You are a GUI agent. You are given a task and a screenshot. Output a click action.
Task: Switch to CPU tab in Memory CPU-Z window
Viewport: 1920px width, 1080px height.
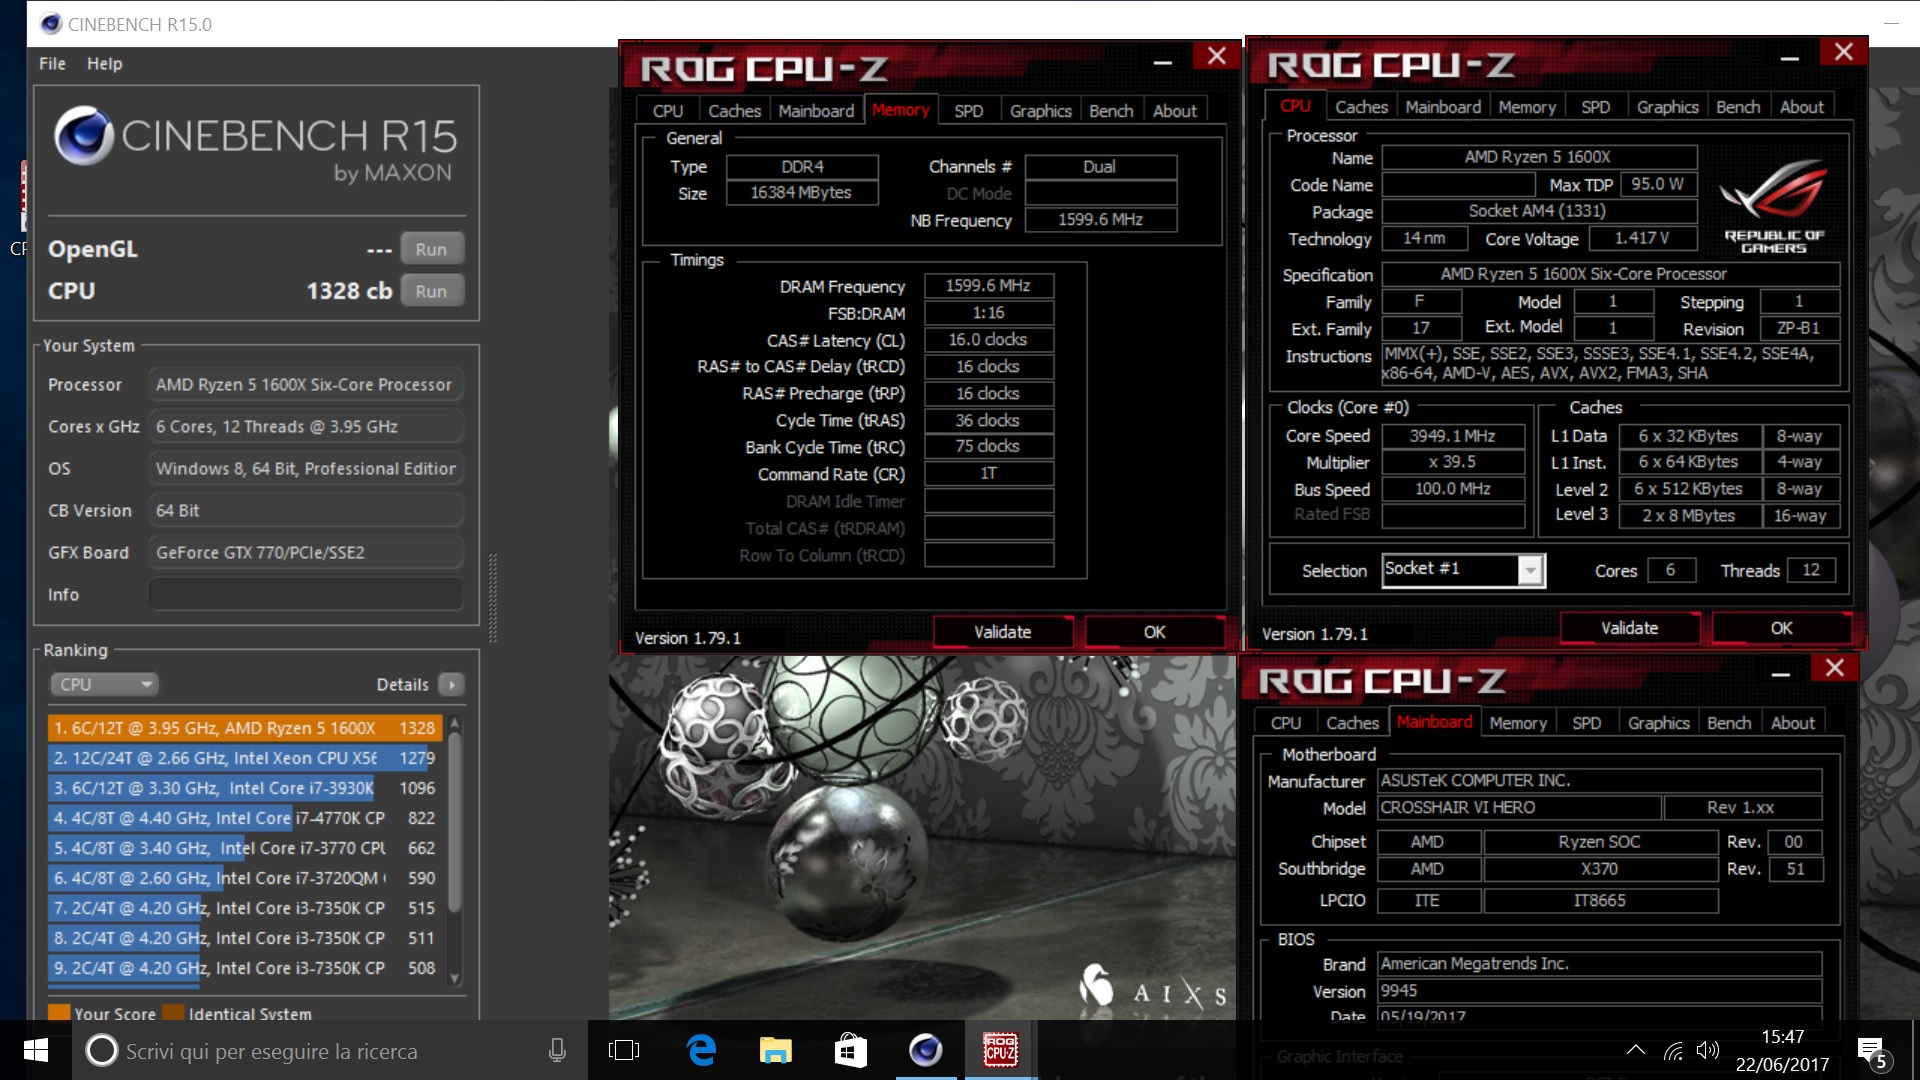pyautogui.click(x=668, y=111)
